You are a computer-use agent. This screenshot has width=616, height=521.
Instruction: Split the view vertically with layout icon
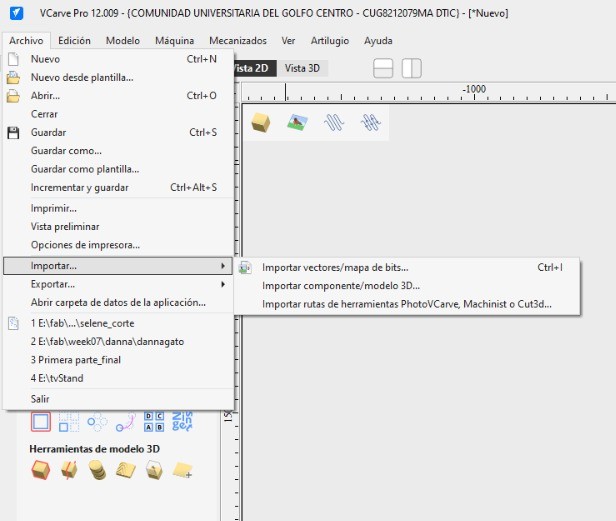click(x=412, y=68)
